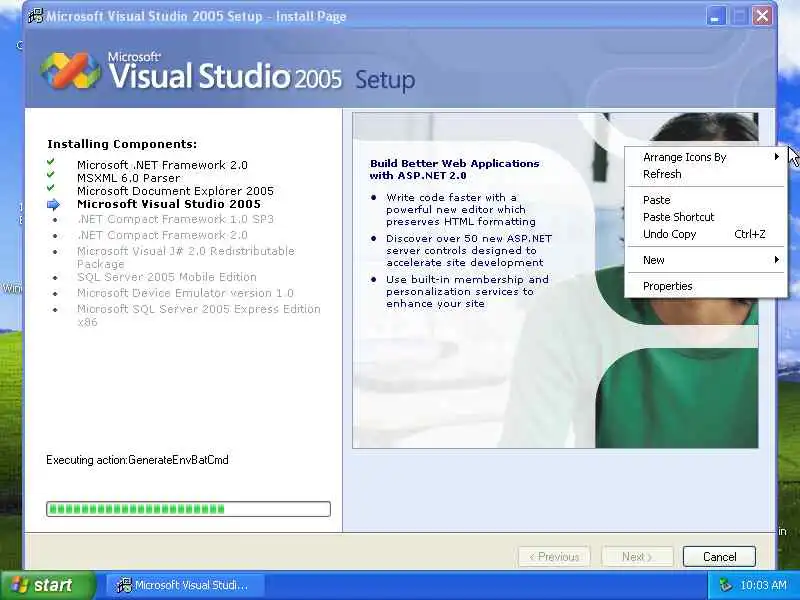Click the SQL Server 2005 Mobile Edition entry
Screen dimensions: 800x600
167,277
